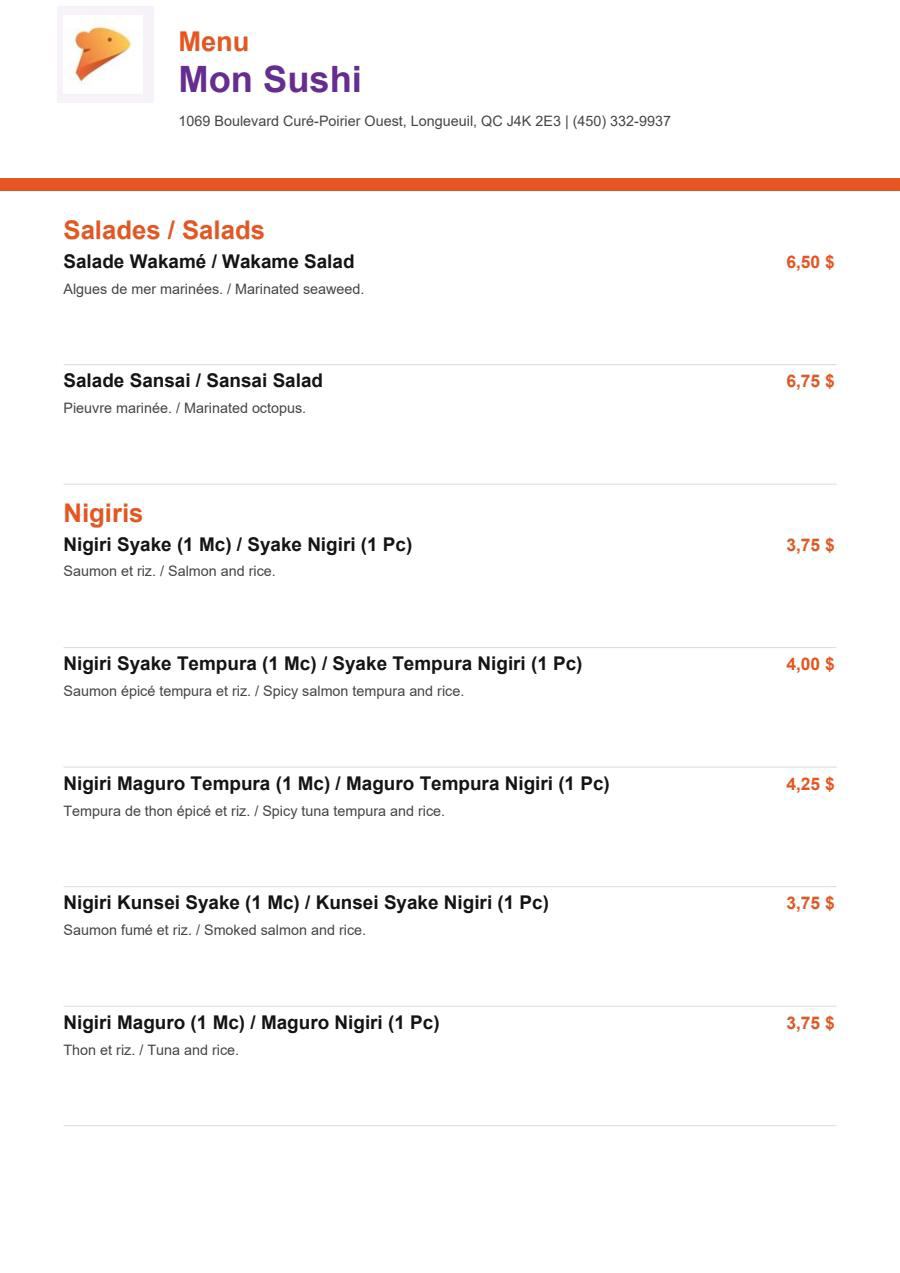The height and width of the screenshot is (1273, 900).
Task: Click the Mon Sushi logo icon
Action: click(x=105, y=54)
